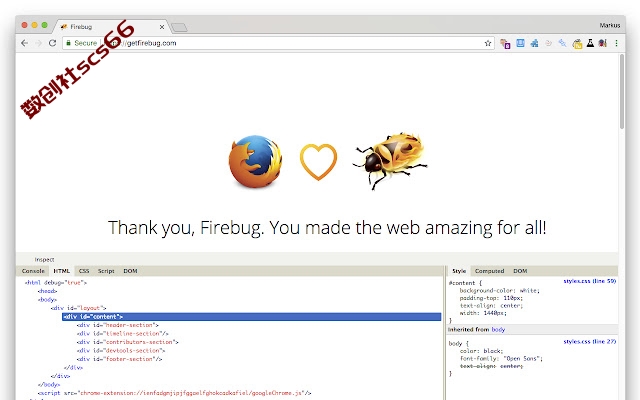Click the struck-through text-align: center property
Viewport: 640px width, 400px height.
pyautogui.click(x=491, y=366)
